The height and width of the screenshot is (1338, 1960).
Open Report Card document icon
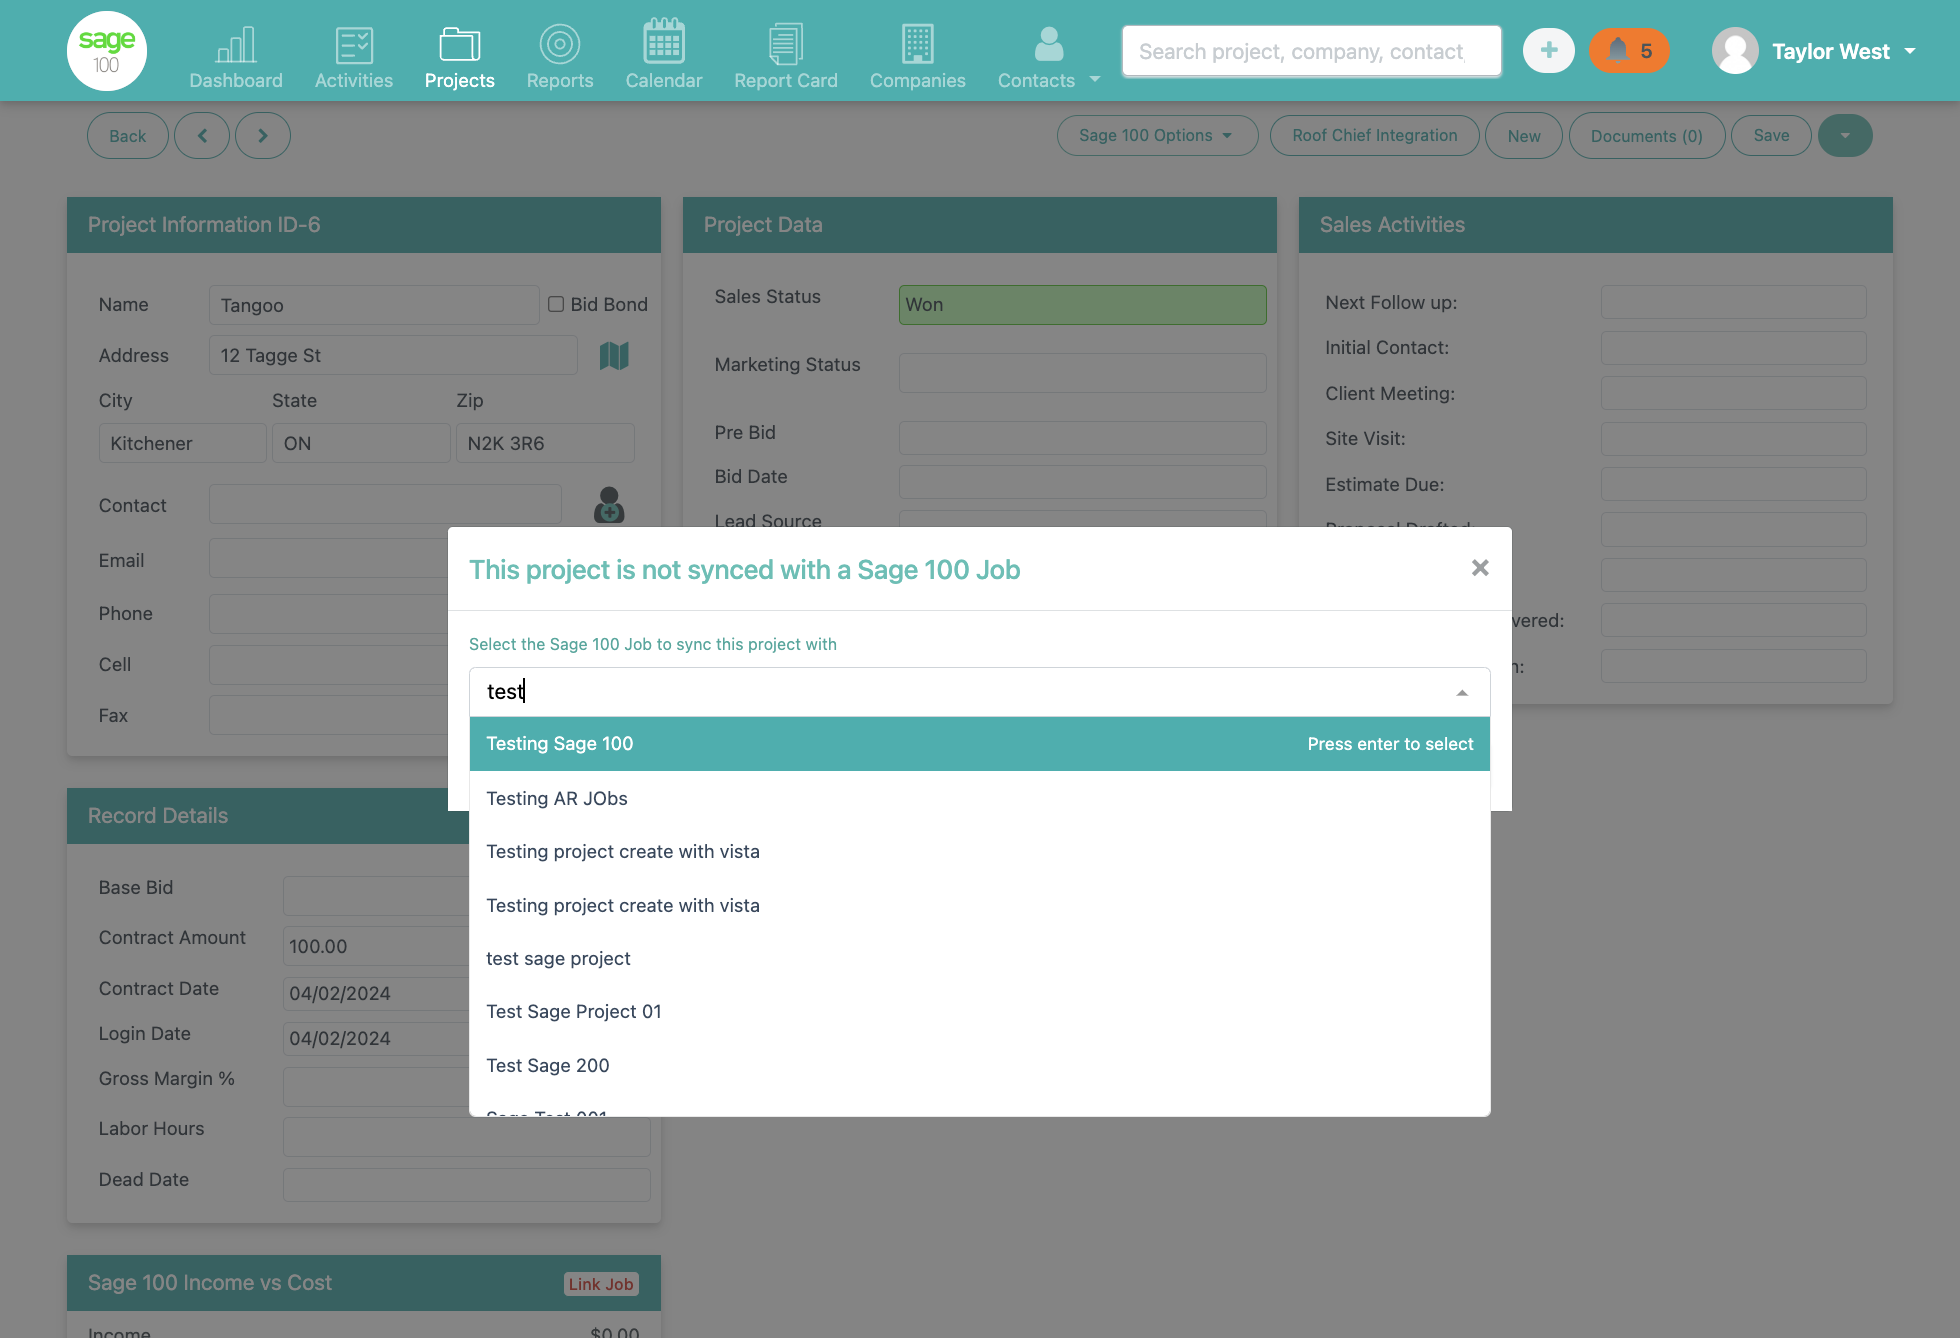pos(786,45)
